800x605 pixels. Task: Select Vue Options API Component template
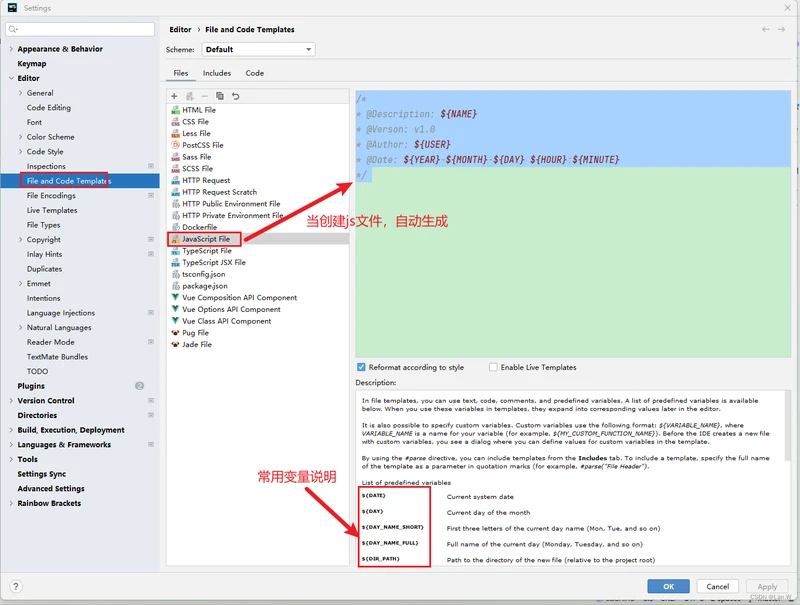231,309
